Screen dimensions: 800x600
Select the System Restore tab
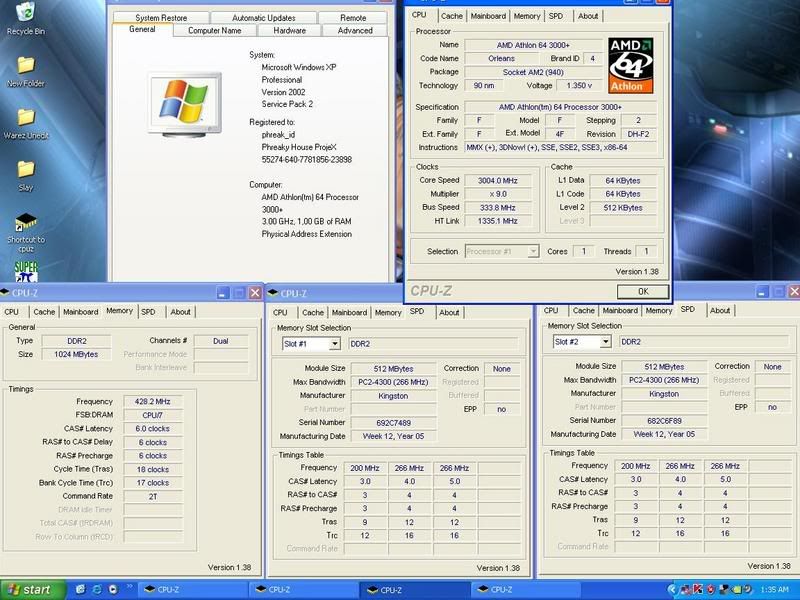(x=160, y=18)
